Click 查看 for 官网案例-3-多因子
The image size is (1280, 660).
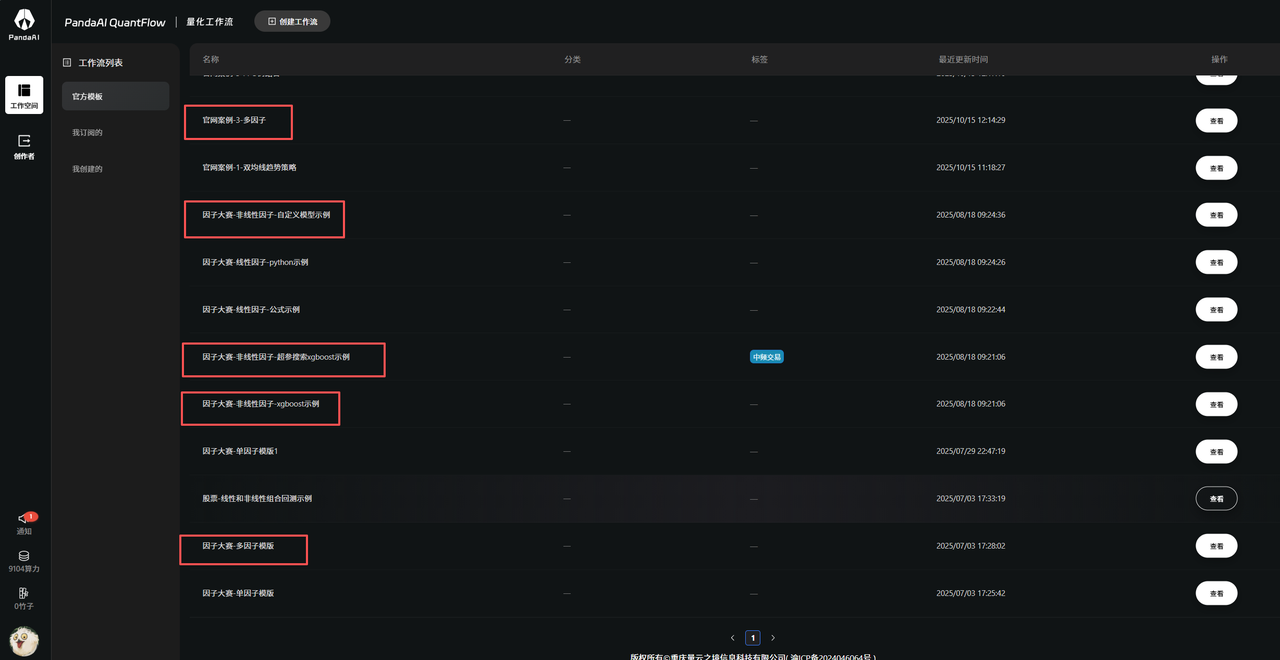point(1216,121)
